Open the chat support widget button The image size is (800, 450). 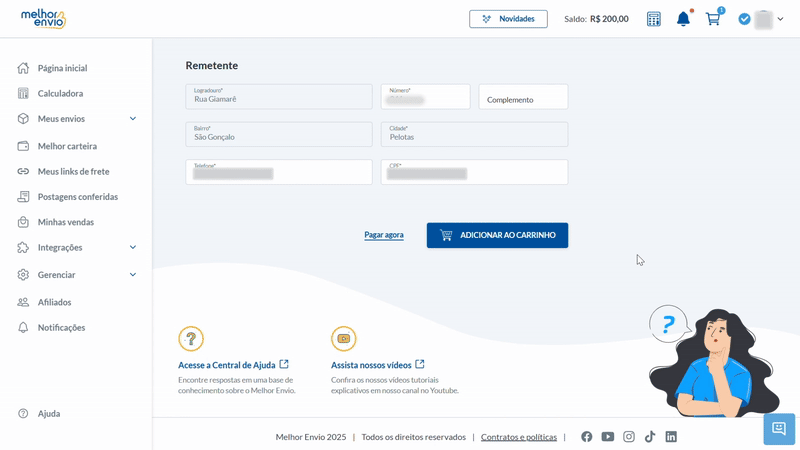779,429
